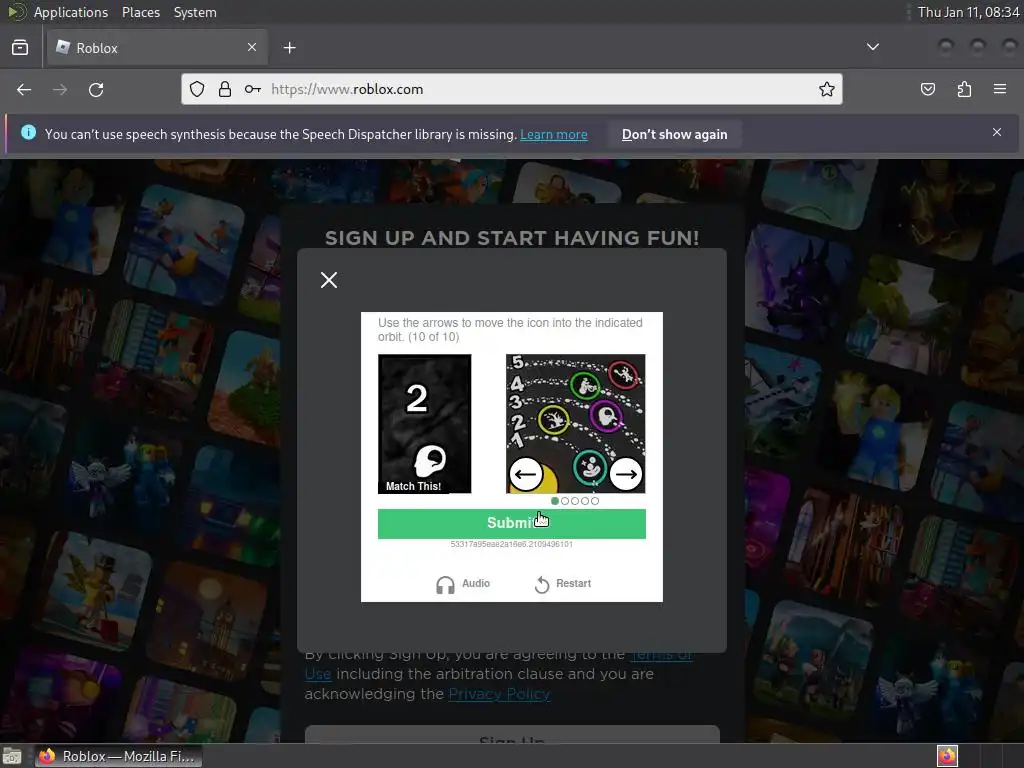
Task: Reload the Roblox page
Action: [x=96, y=89]
